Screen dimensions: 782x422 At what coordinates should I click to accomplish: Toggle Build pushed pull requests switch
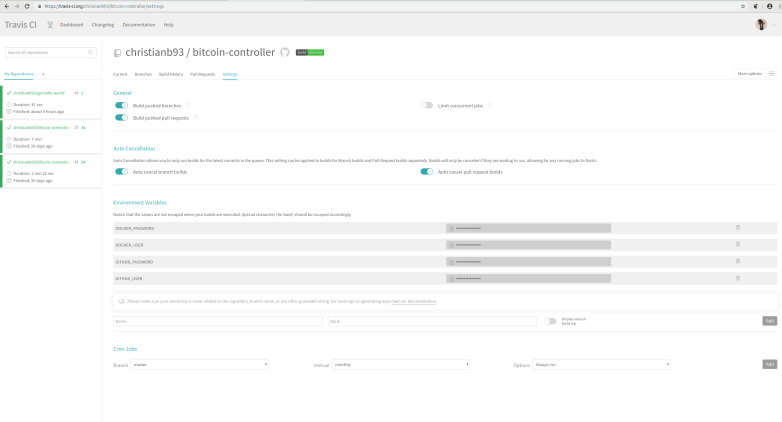click(x=122, y=118)
